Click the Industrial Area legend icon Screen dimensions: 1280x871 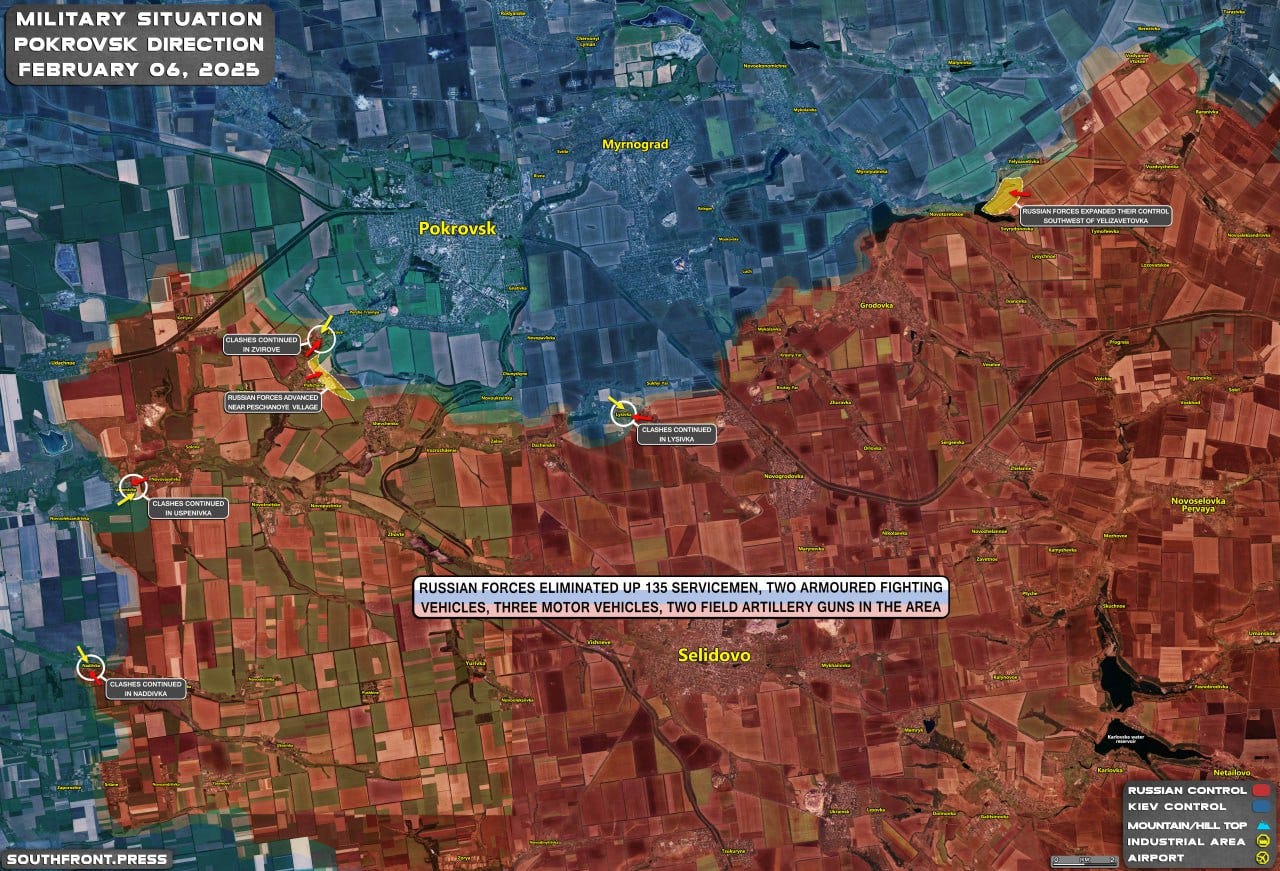click(x=1264, y=842)
